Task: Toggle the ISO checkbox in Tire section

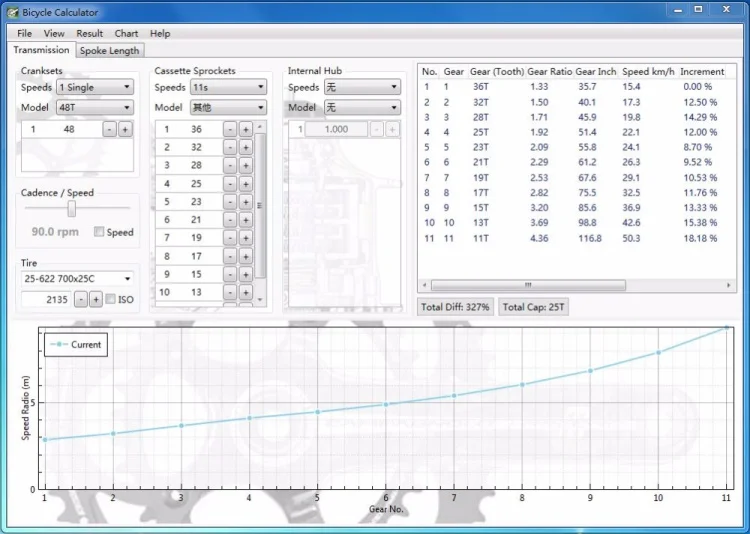Action: click(111, 299)
